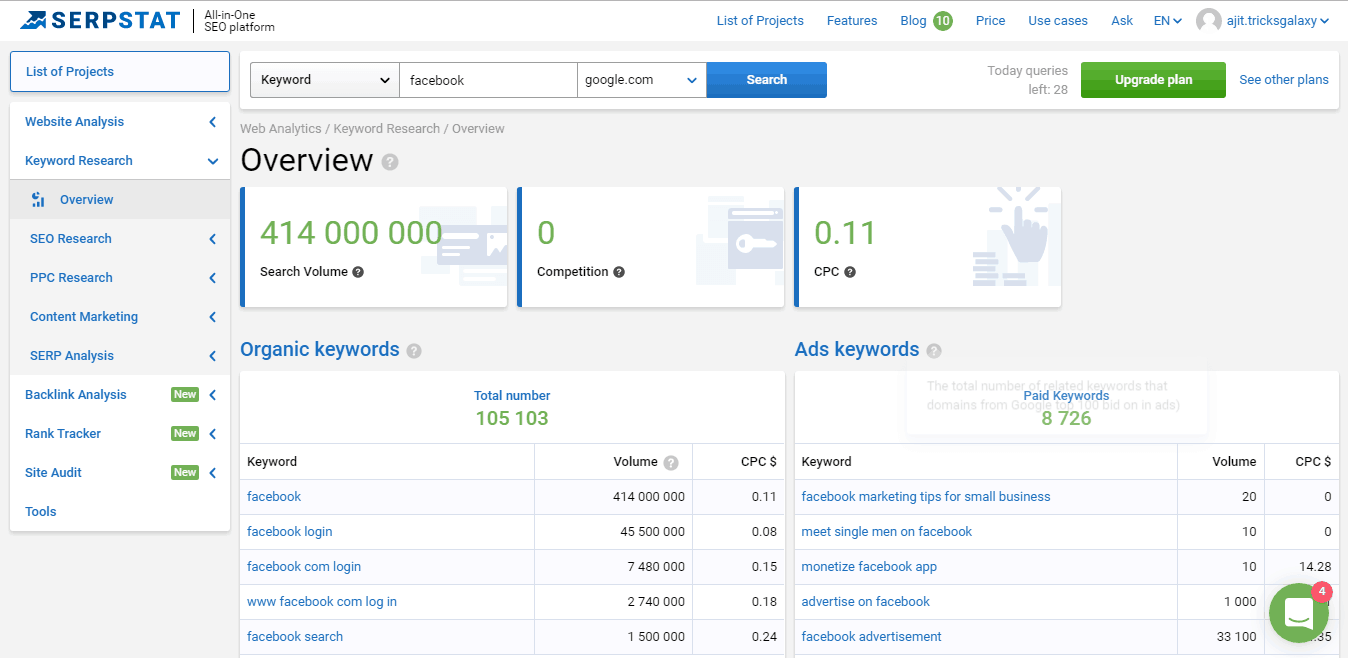Click CPC value 14.28 in Ads table
Image resolution: width=1348 pixels, height=658 pixels.
(x=1314, y=567)
